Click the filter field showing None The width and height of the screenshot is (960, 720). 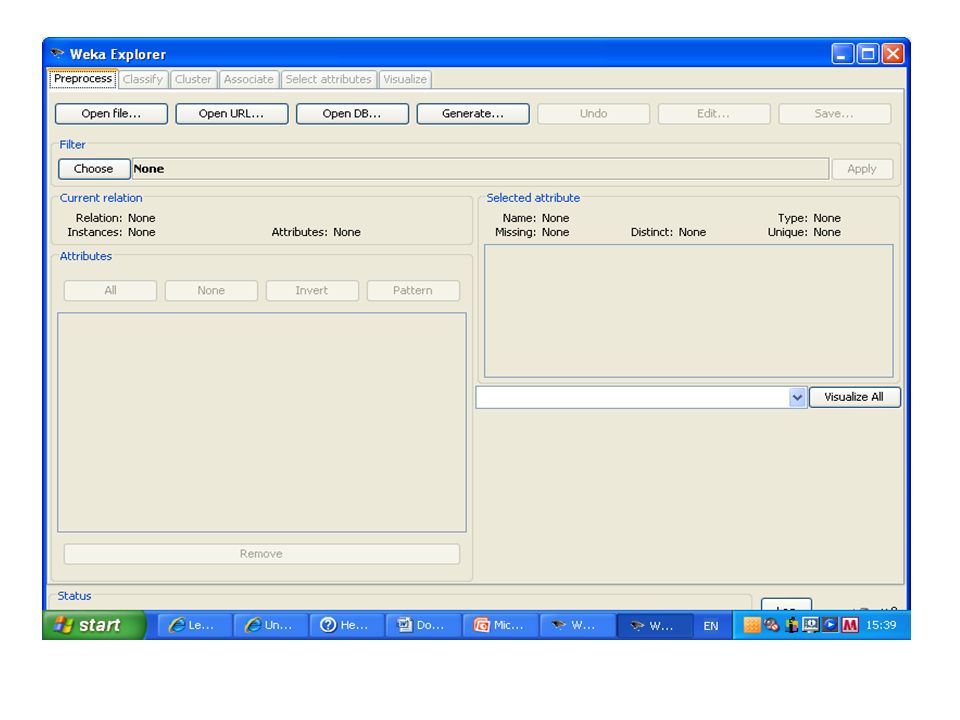pos(481,169)
